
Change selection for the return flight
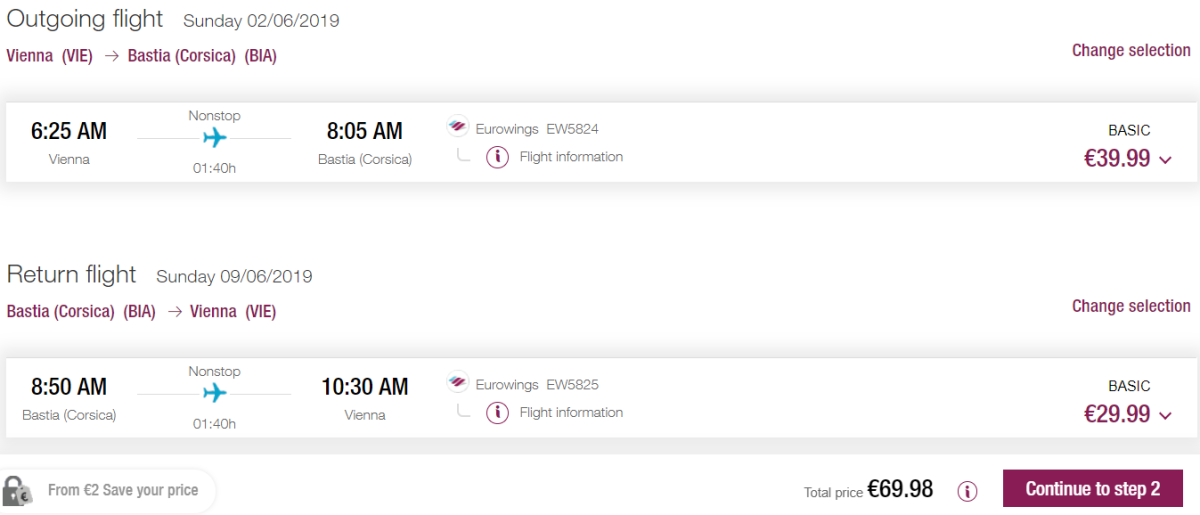click(x=1131, y=306)
